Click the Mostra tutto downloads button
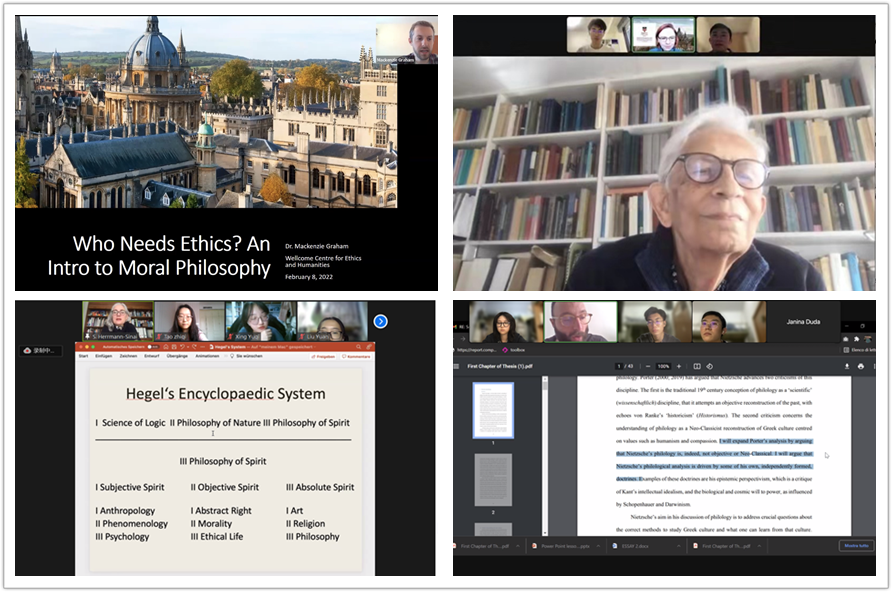Screen dimensions: 892x592 (855, 546)
